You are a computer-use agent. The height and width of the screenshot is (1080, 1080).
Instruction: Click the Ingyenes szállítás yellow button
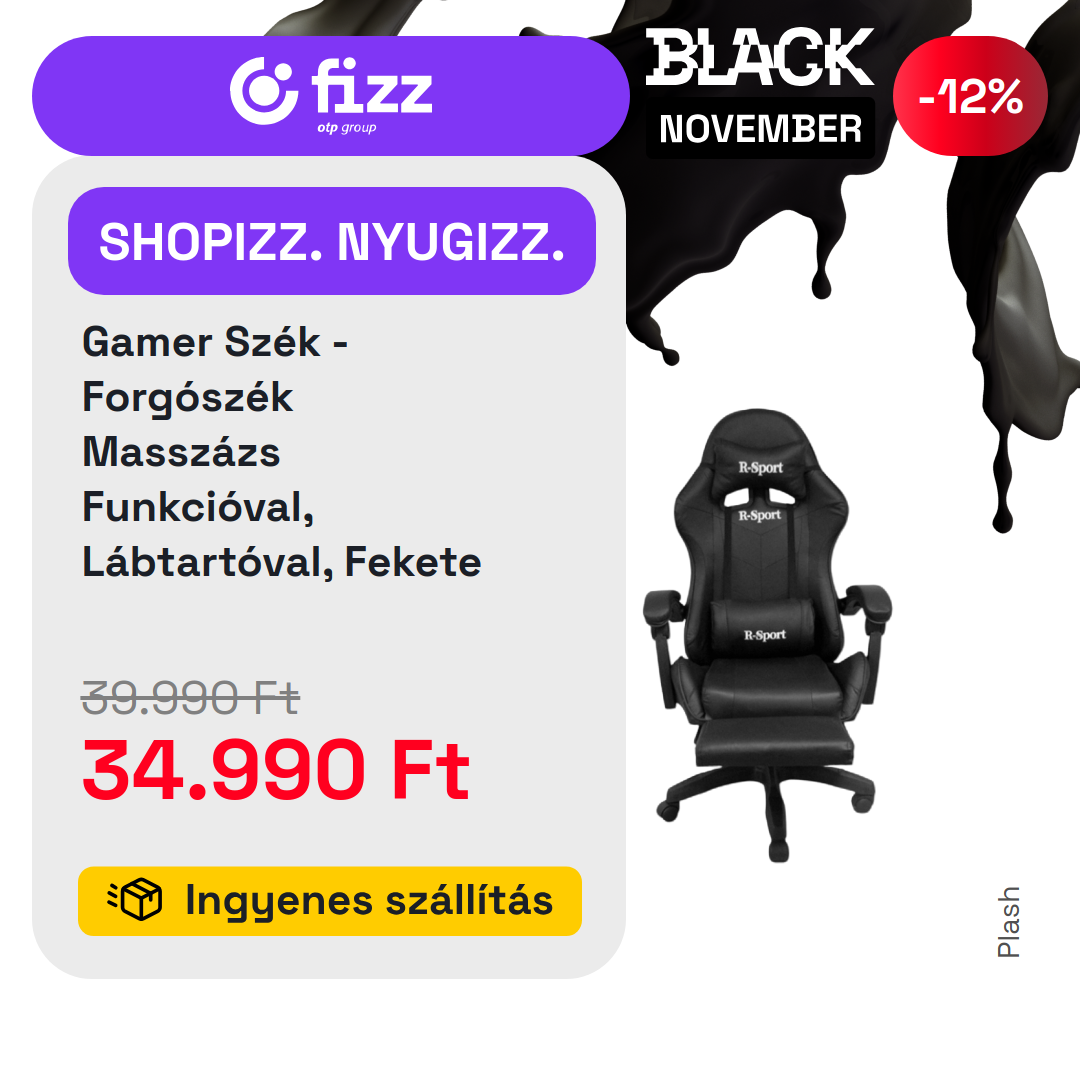pyautogui.click(x=330, y=901)
